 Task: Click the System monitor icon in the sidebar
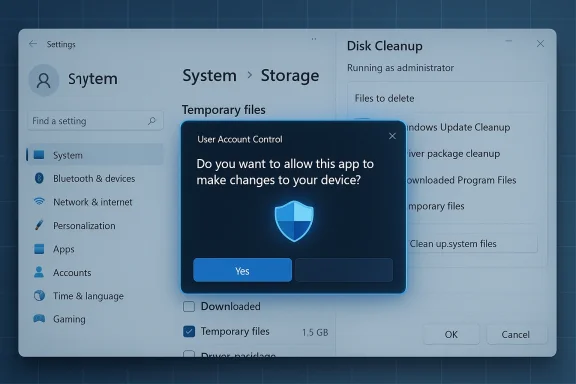click(x=39, y=155)
